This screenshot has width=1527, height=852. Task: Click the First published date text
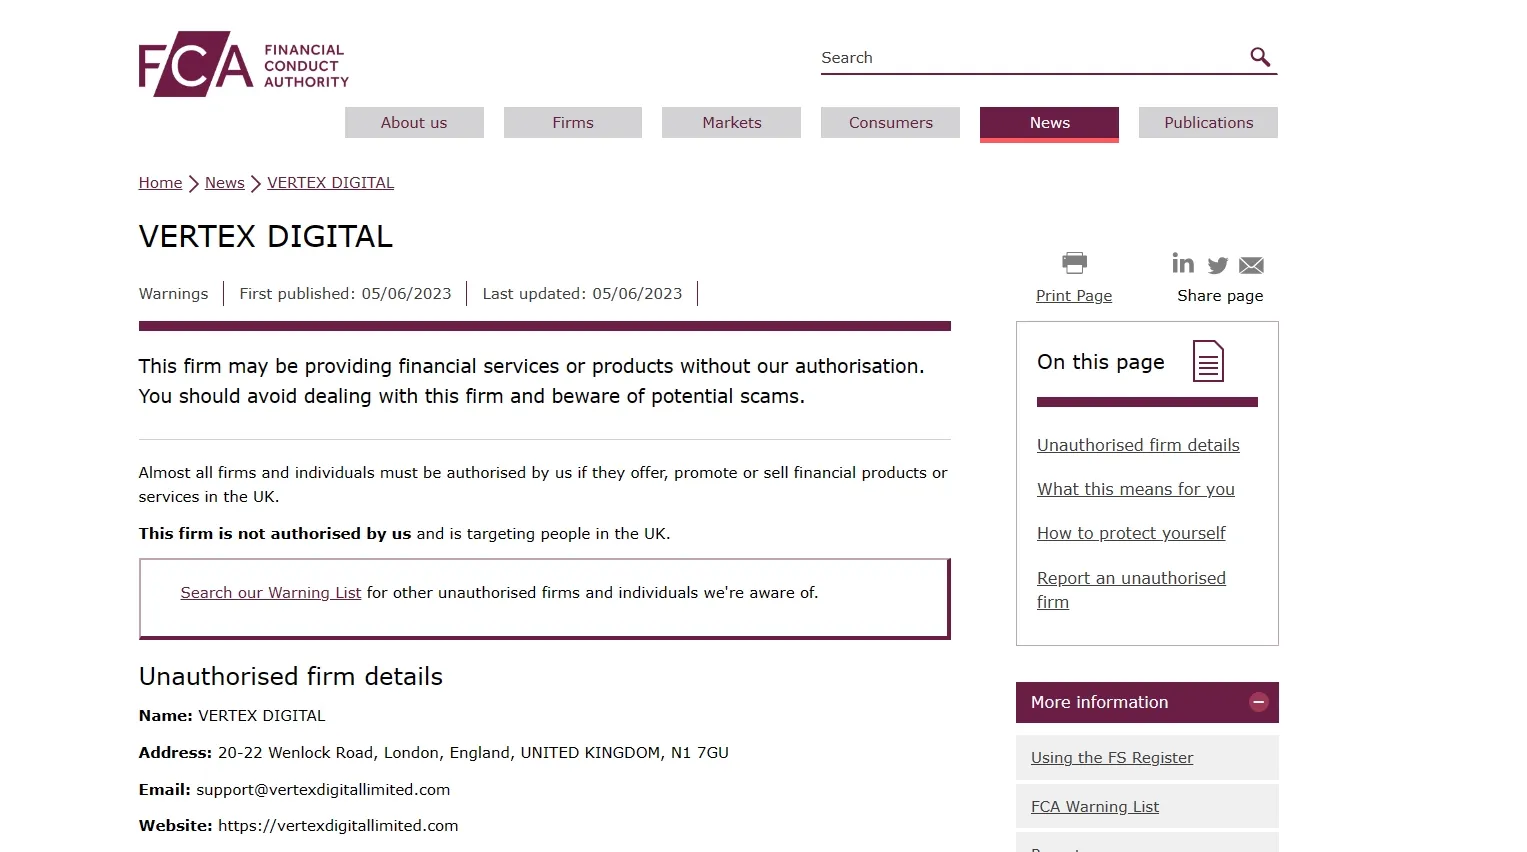tap(345, 294)
